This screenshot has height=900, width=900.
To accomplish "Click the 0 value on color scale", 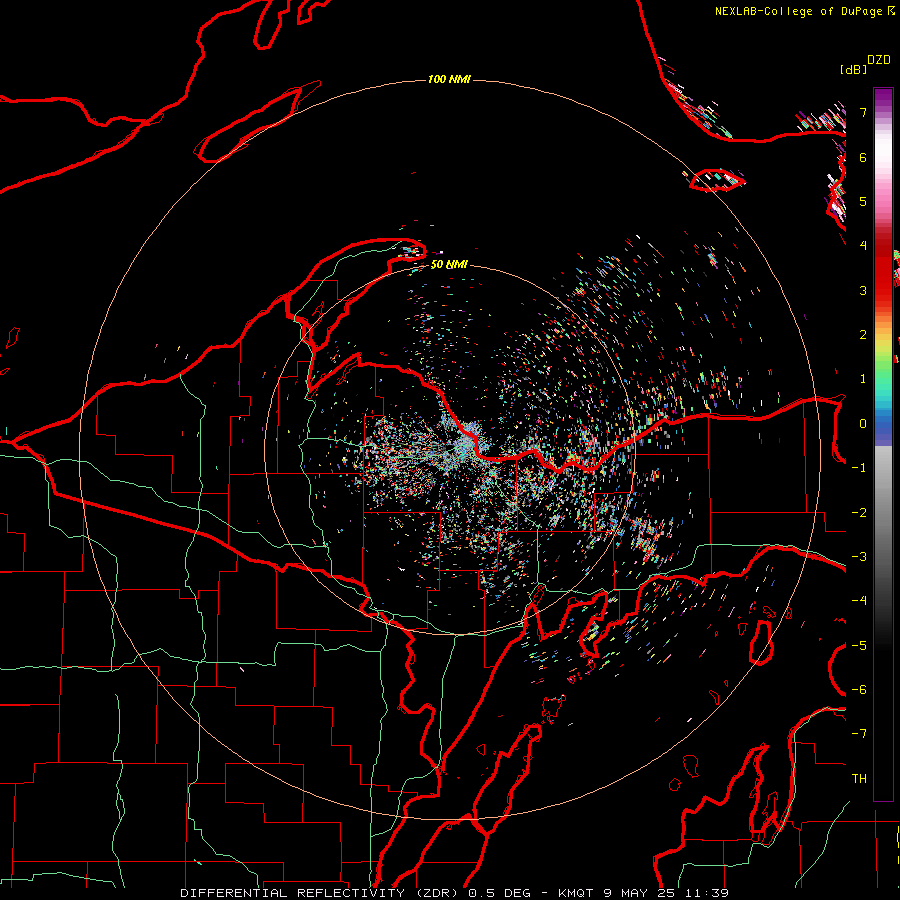I will pyautogui.click(x=863, y=424).
